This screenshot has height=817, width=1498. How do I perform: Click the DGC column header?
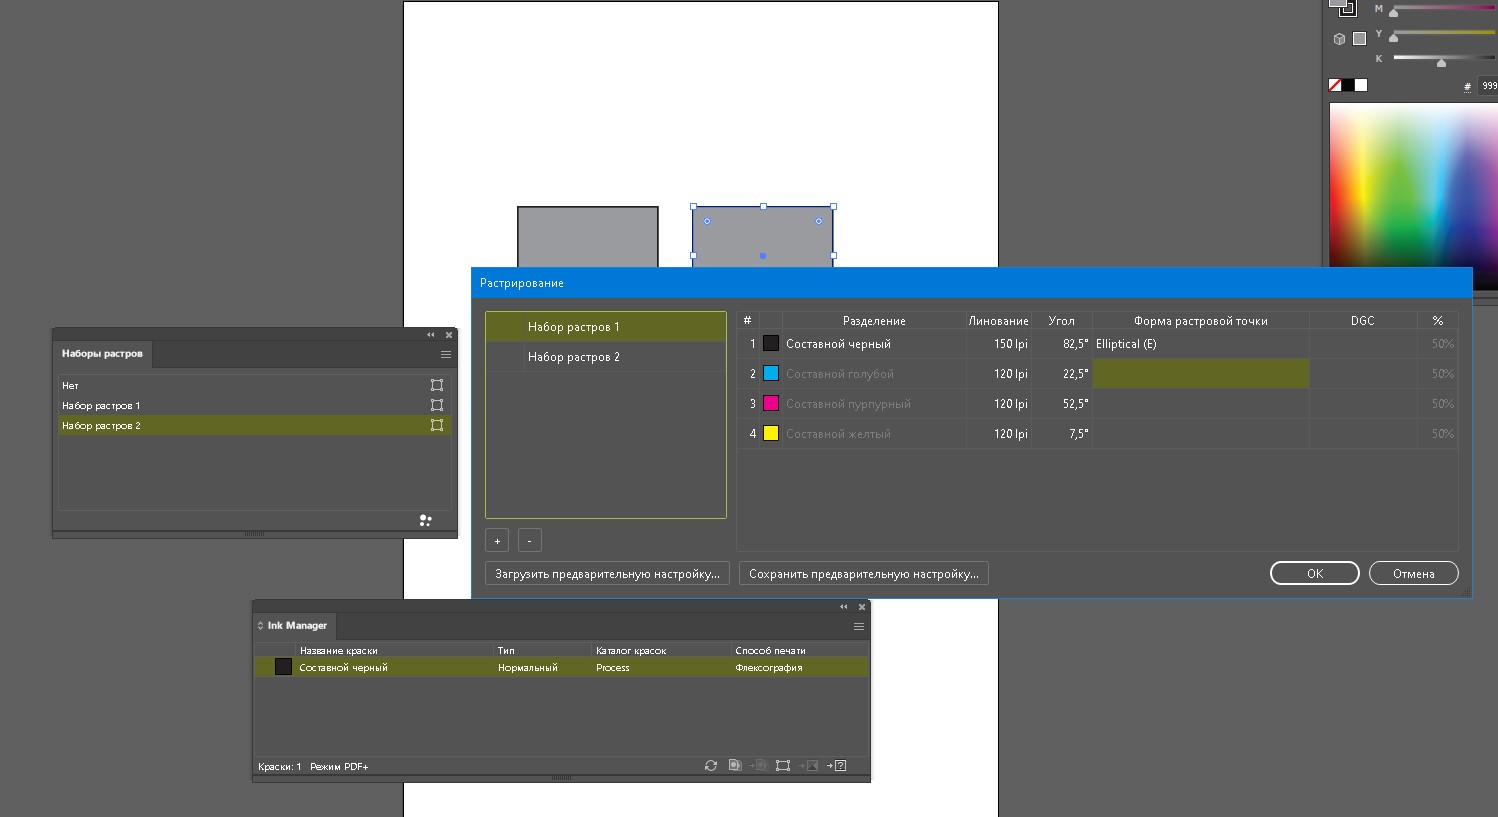point(1363,321)
